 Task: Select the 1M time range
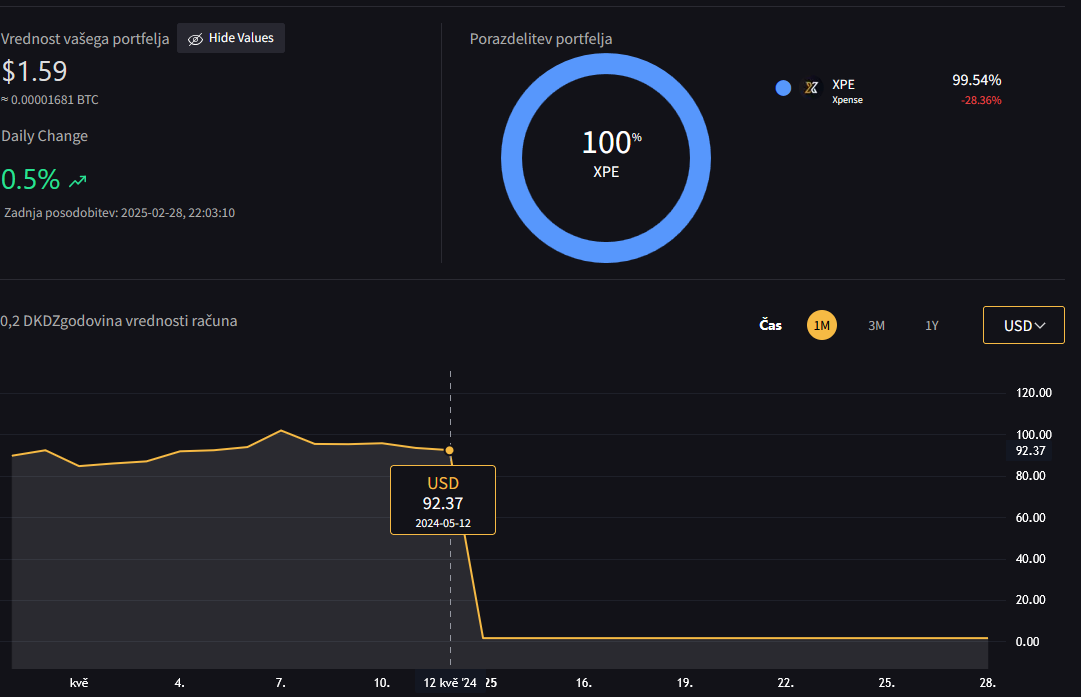click(x=822, y=325)
